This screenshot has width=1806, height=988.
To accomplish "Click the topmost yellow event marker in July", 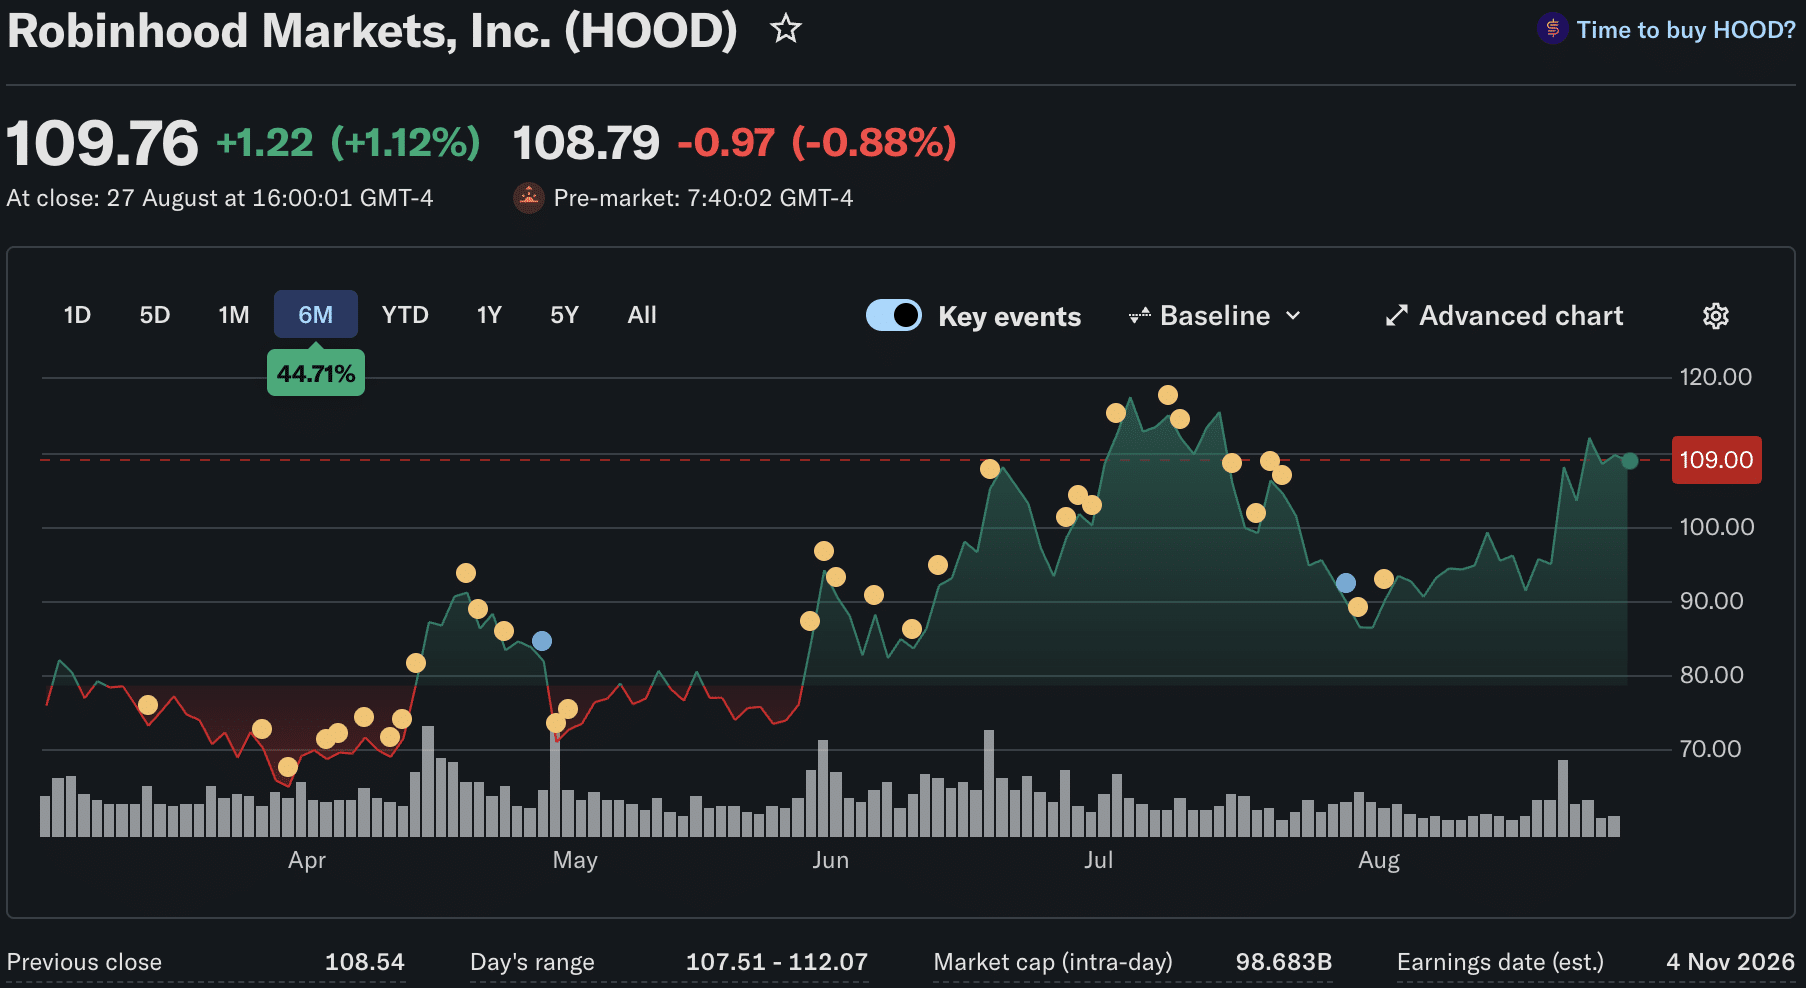I will click(1168, 395).
